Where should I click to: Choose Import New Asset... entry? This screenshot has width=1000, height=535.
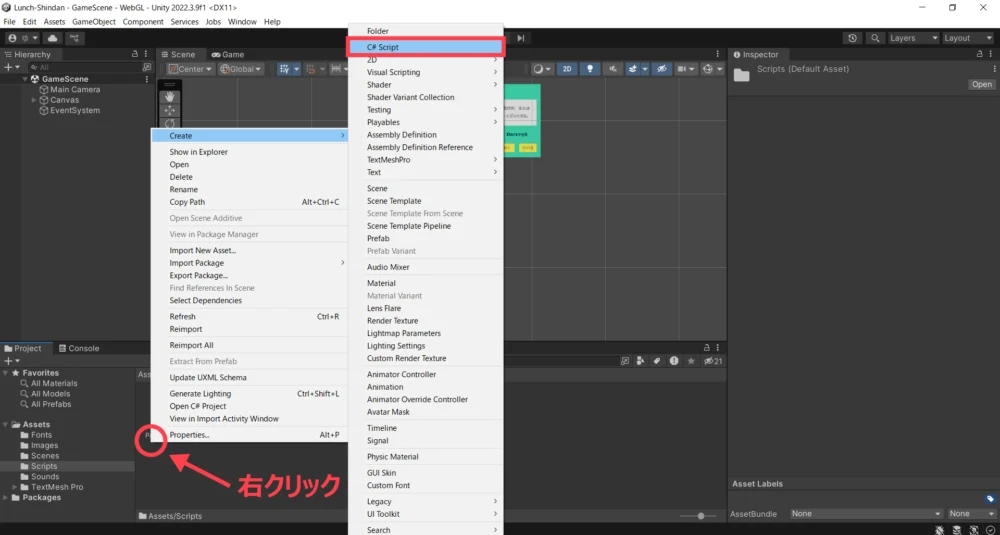pos(249,251)
